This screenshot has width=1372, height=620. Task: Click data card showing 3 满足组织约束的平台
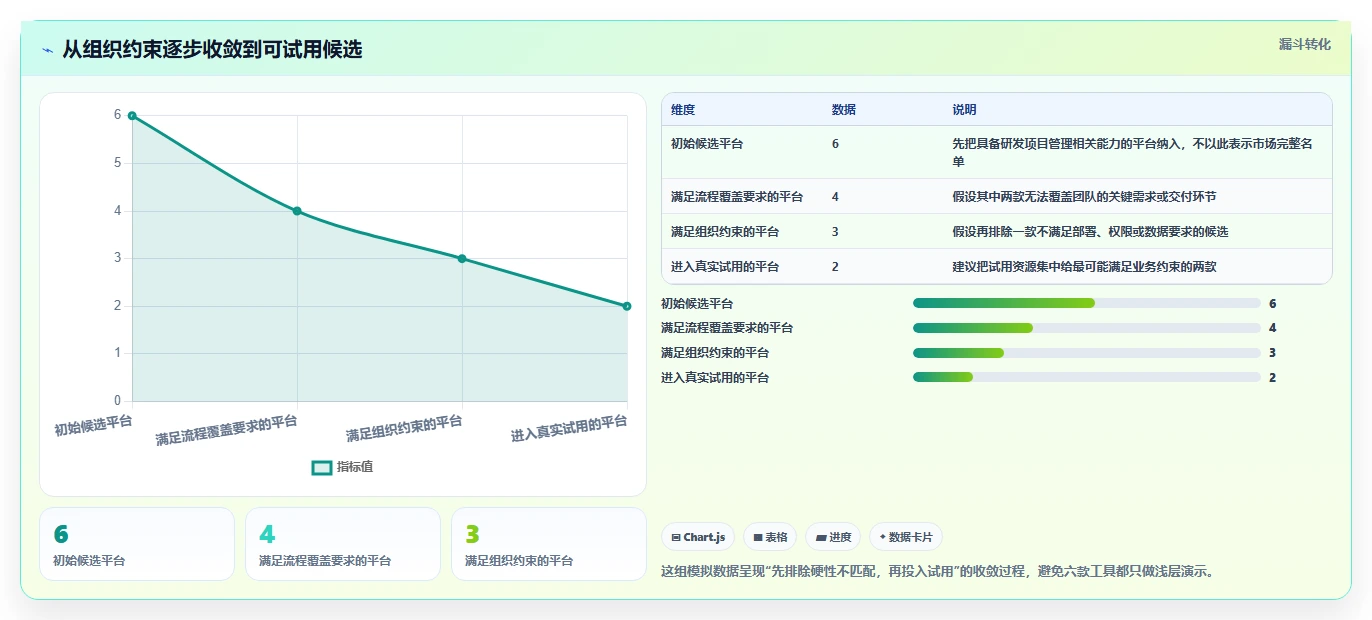[x=549, y=544]
